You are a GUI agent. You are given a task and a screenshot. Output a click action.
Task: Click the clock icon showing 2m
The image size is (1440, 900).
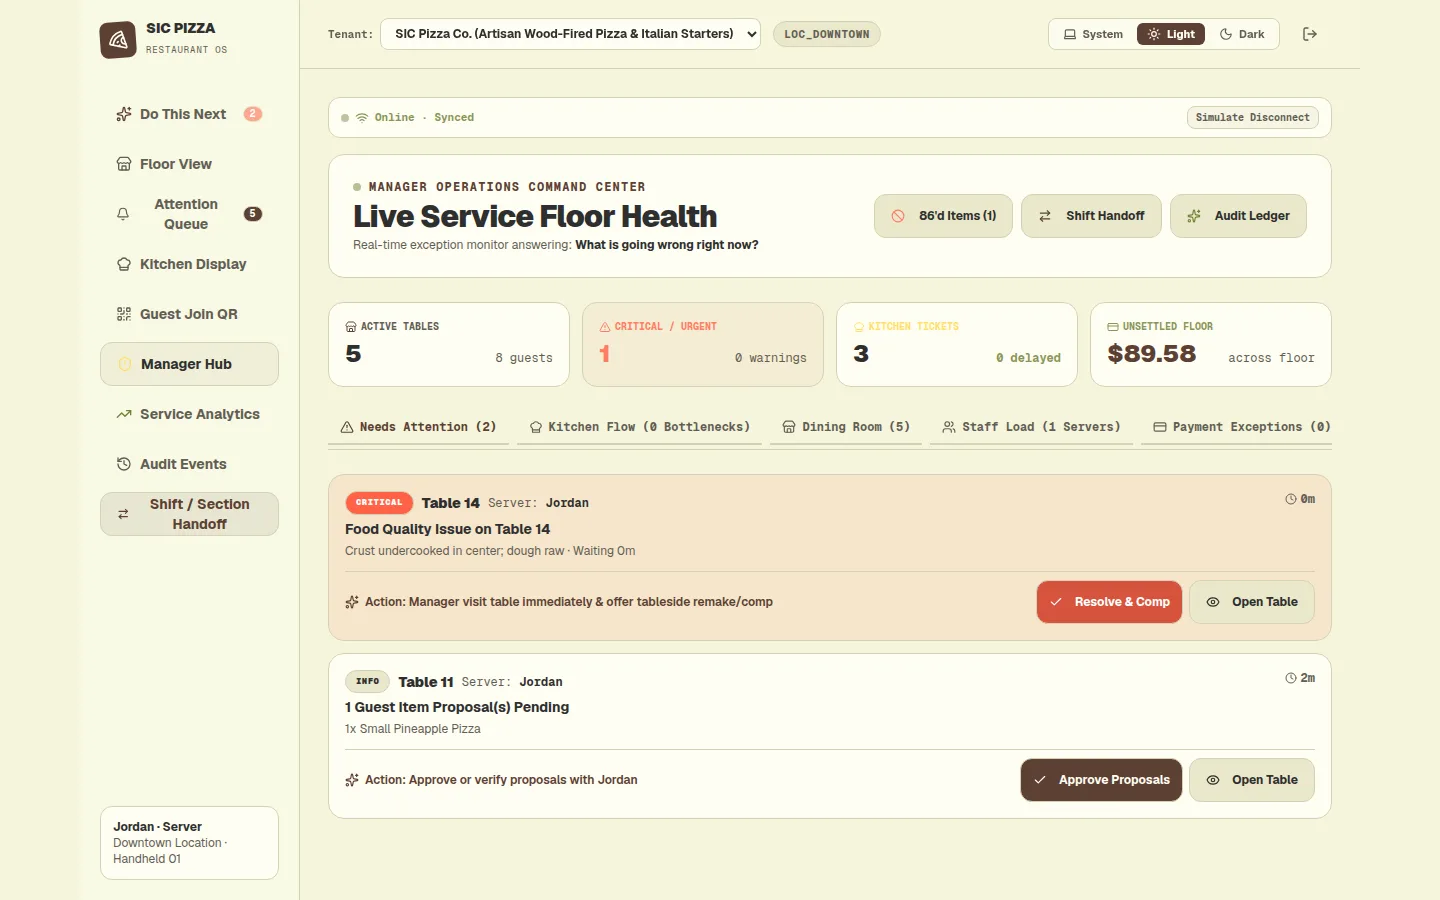tap(1291, 678)
